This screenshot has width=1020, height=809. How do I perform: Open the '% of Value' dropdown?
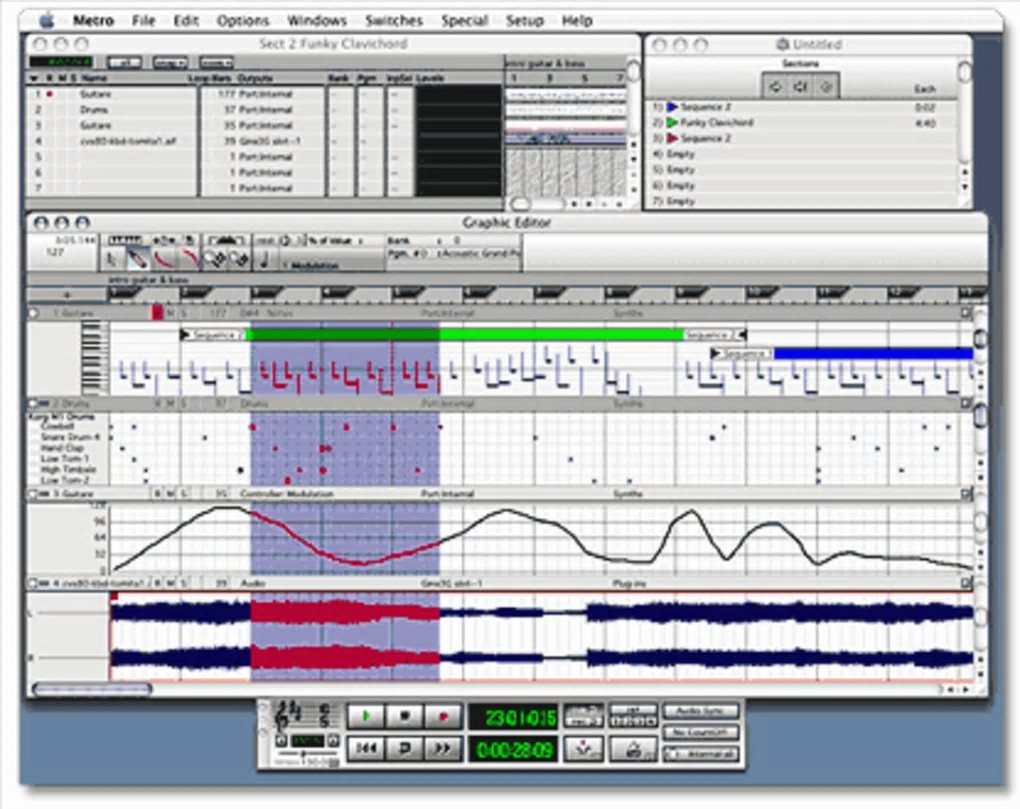tap(336, 241)
